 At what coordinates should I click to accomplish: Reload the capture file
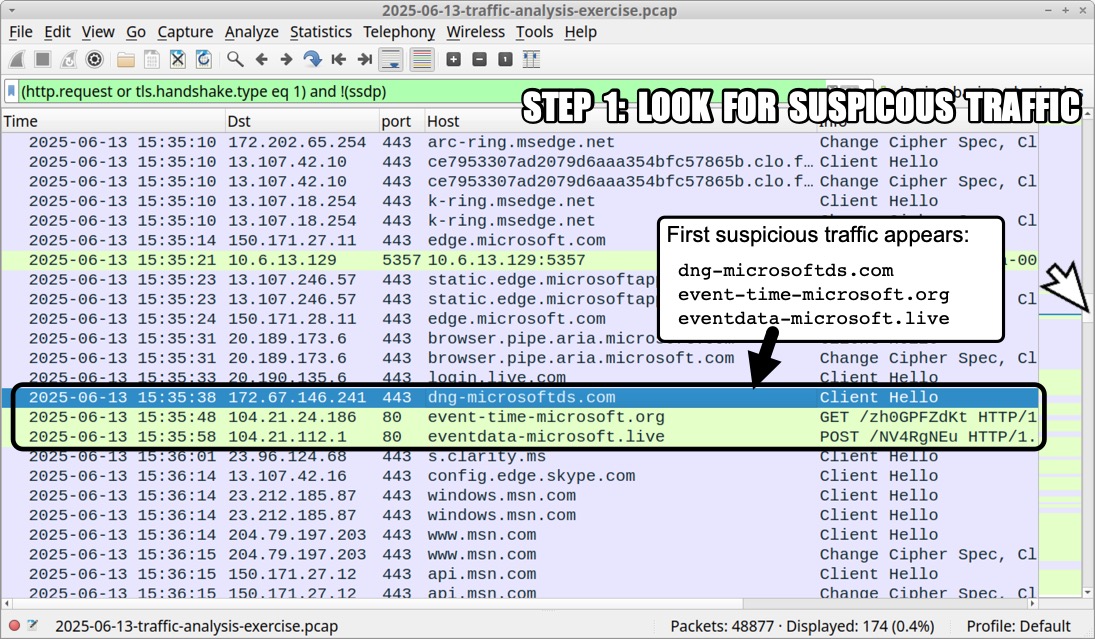[x=203, y=60]
